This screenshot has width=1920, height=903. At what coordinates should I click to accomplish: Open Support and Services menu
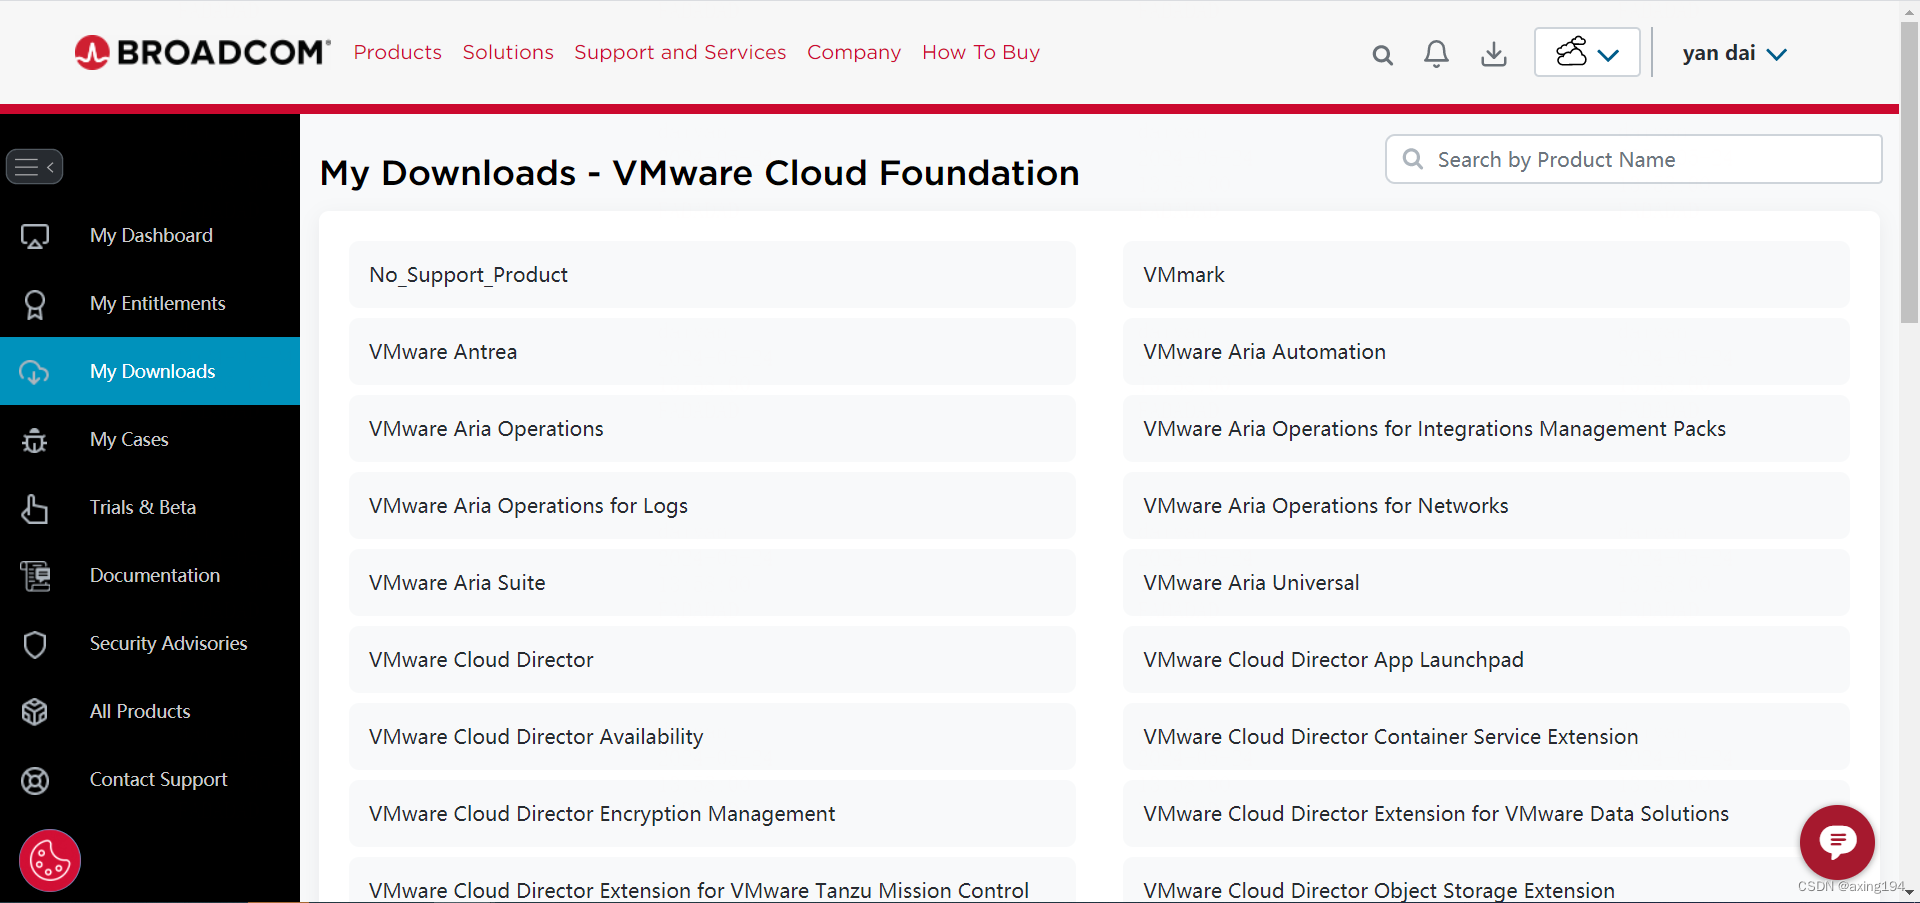[x=680, y=52]
